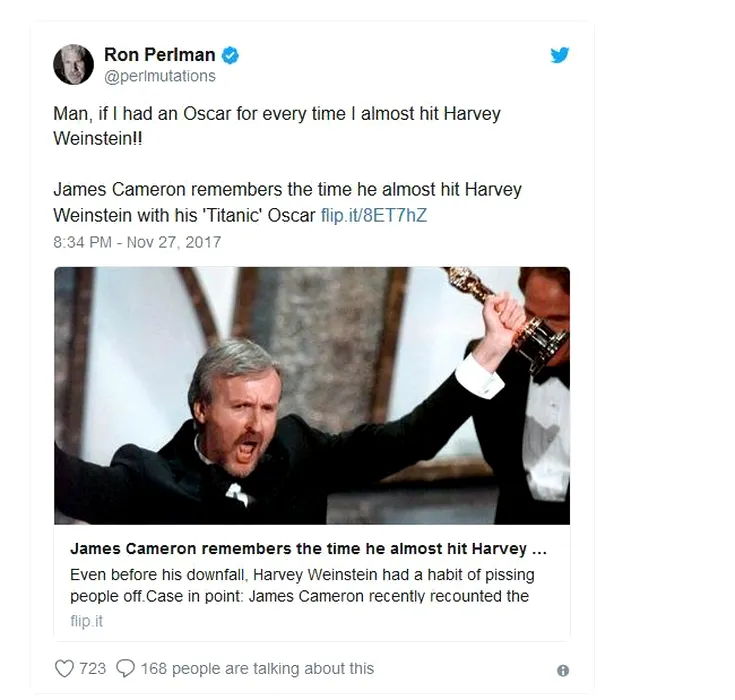
Task: Click the tweet text about an Oscar
Action: pyautogui.click(x=277, y=126)
